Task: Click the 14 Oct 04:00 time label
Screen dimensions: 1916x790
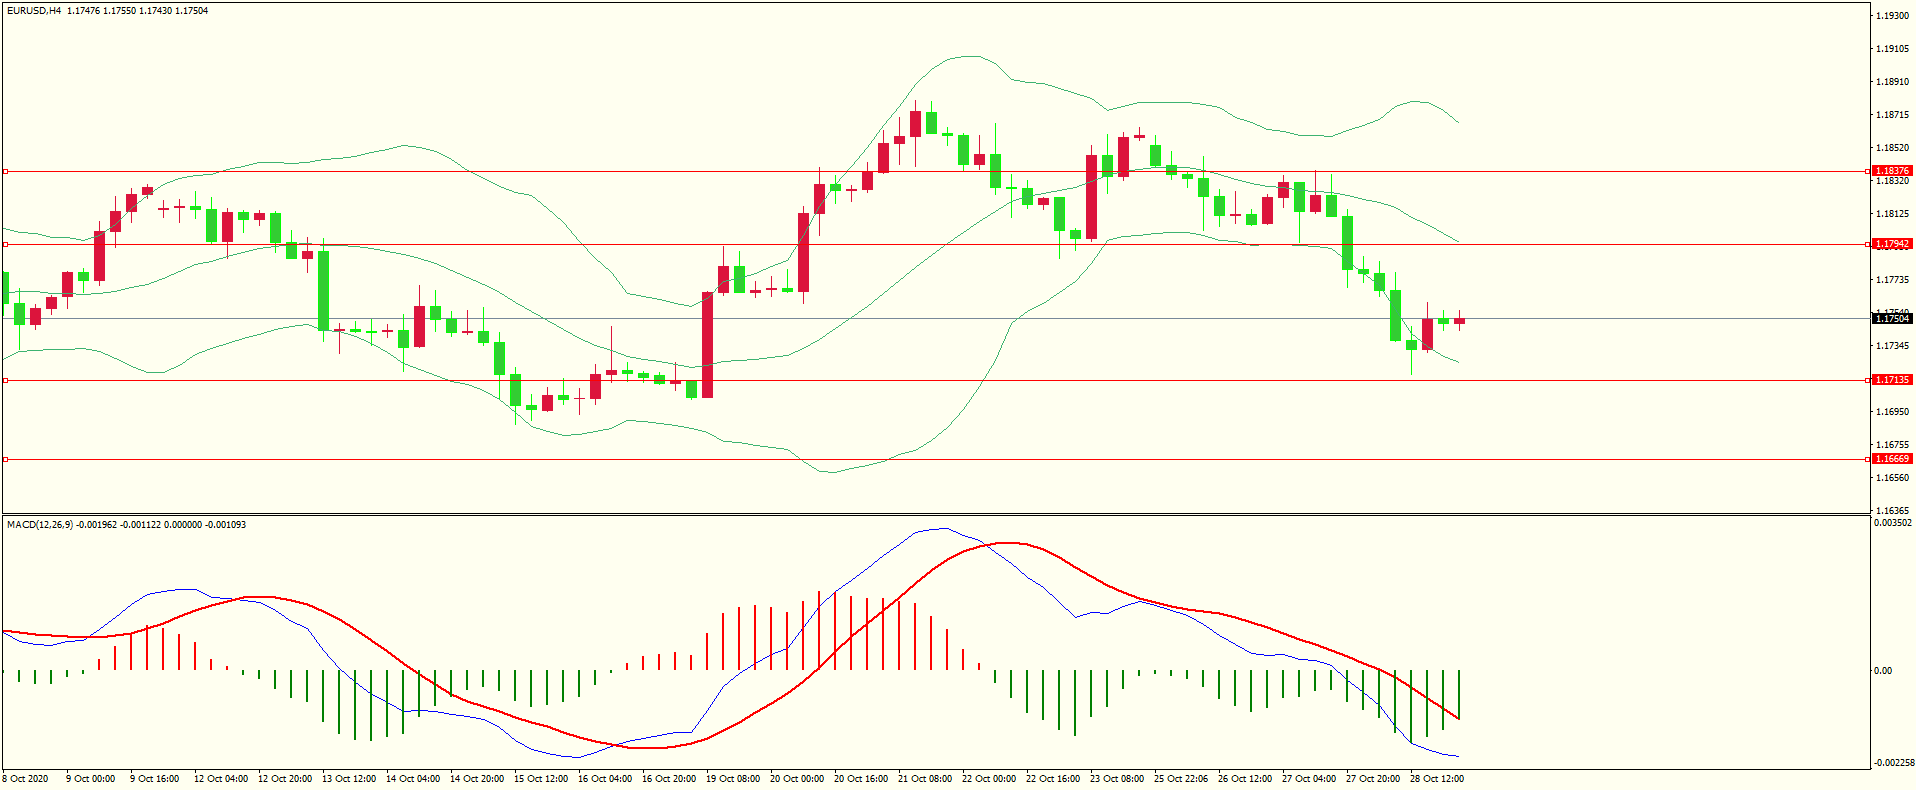Action: click(x=413, y=779)
